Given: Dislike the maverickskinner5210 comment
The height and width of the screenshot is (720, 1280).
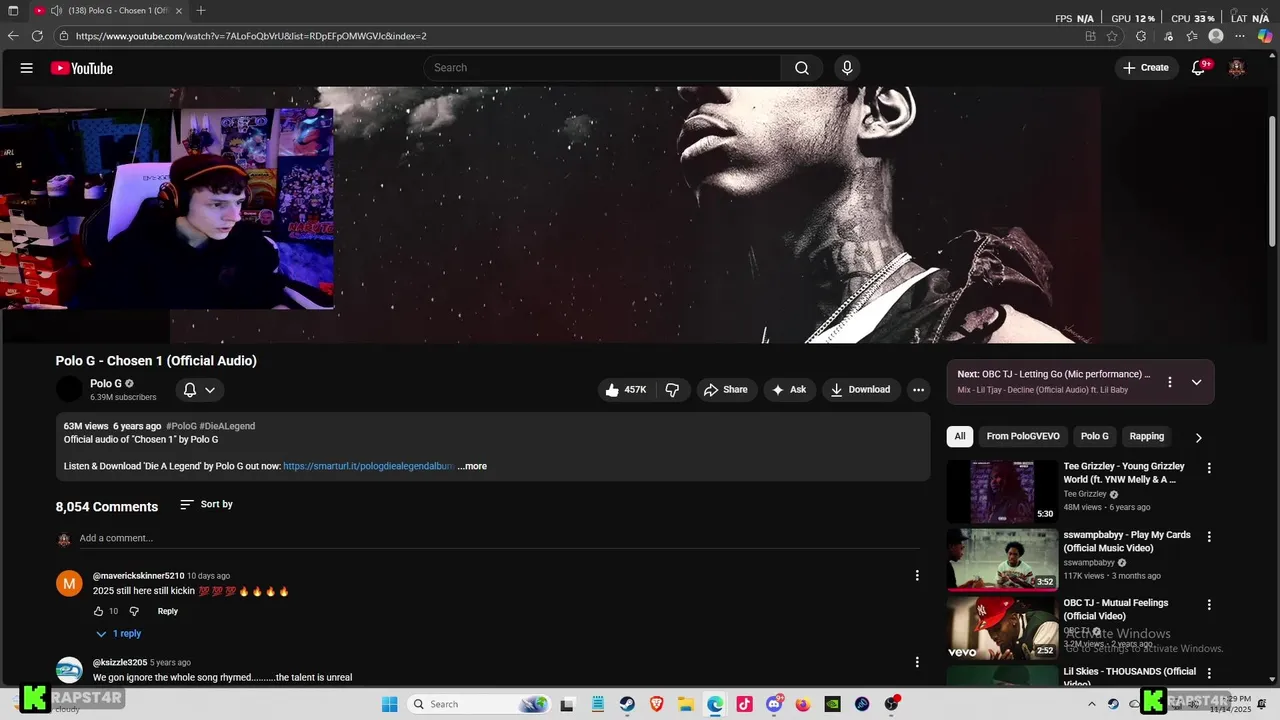Looking at the screenshot, I should (134, 611).
